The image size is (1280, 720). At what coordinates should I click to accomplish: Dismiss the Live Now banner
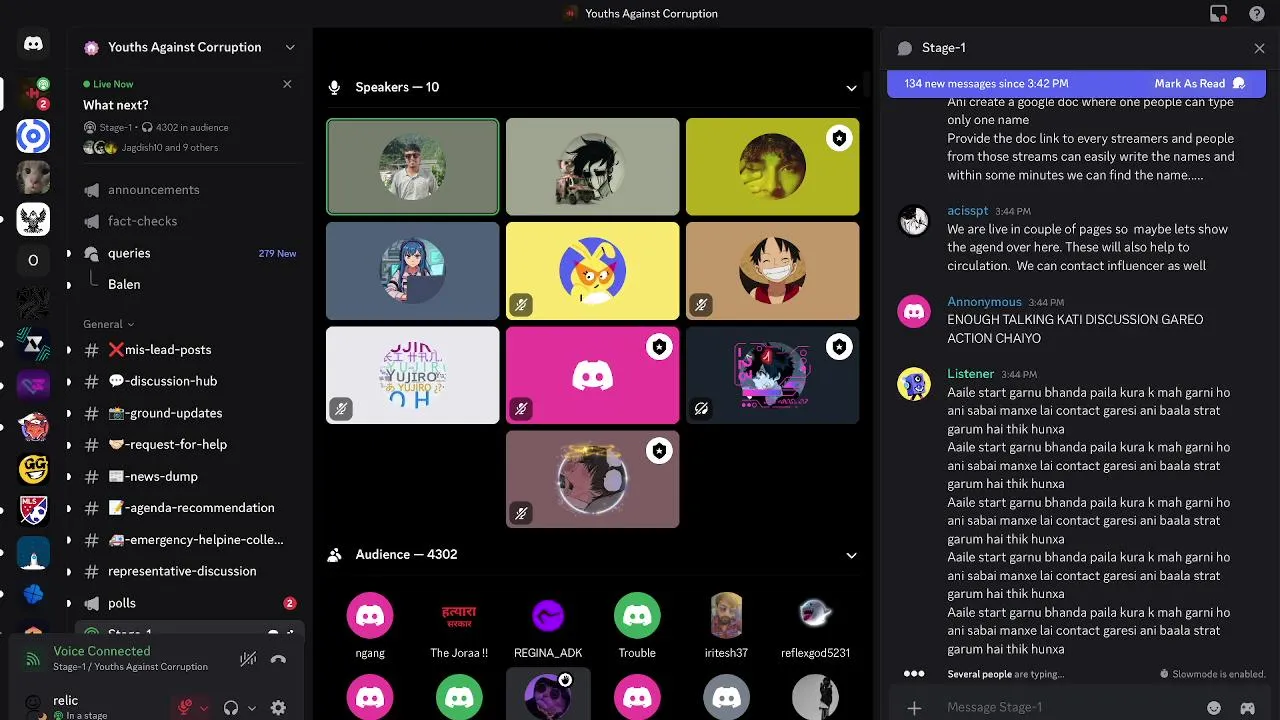point(287,84)
